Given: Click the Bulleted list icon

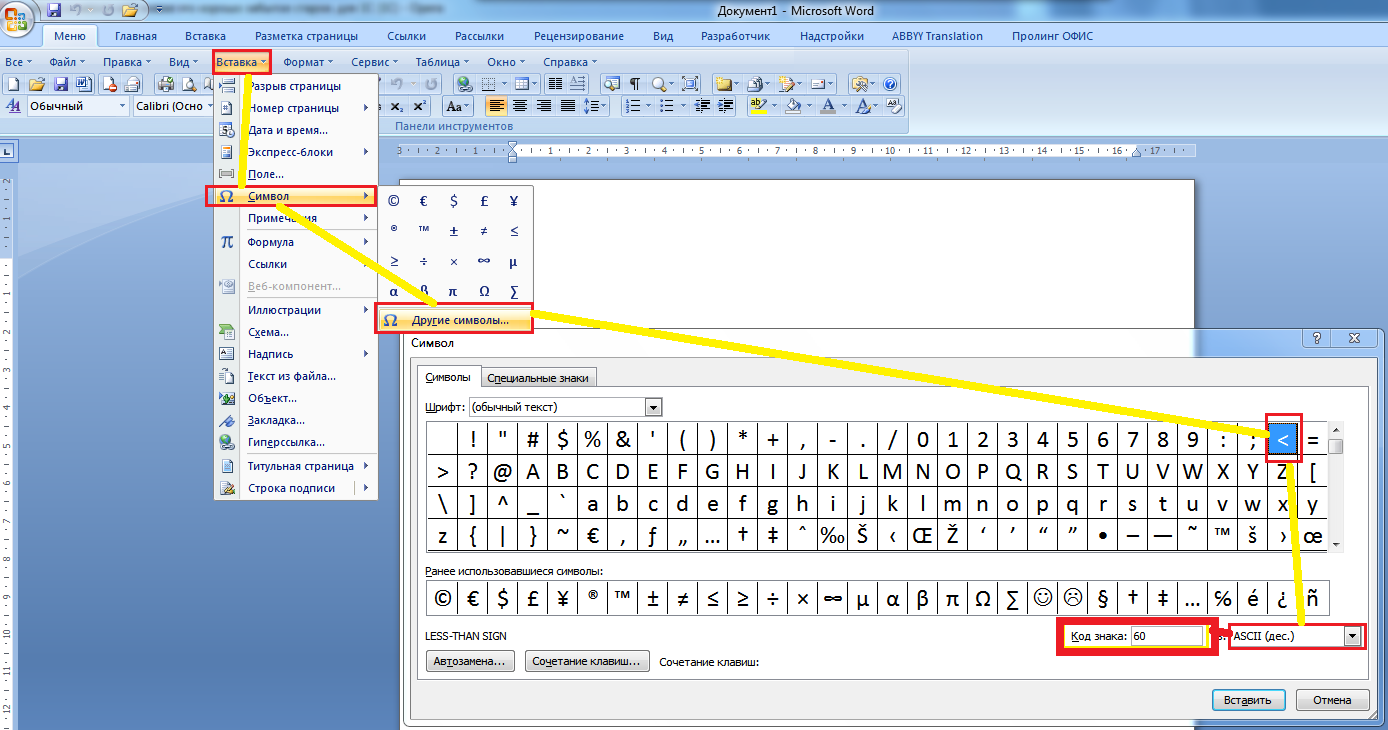Looking at the screenshot, I should (x=666, y=105).
